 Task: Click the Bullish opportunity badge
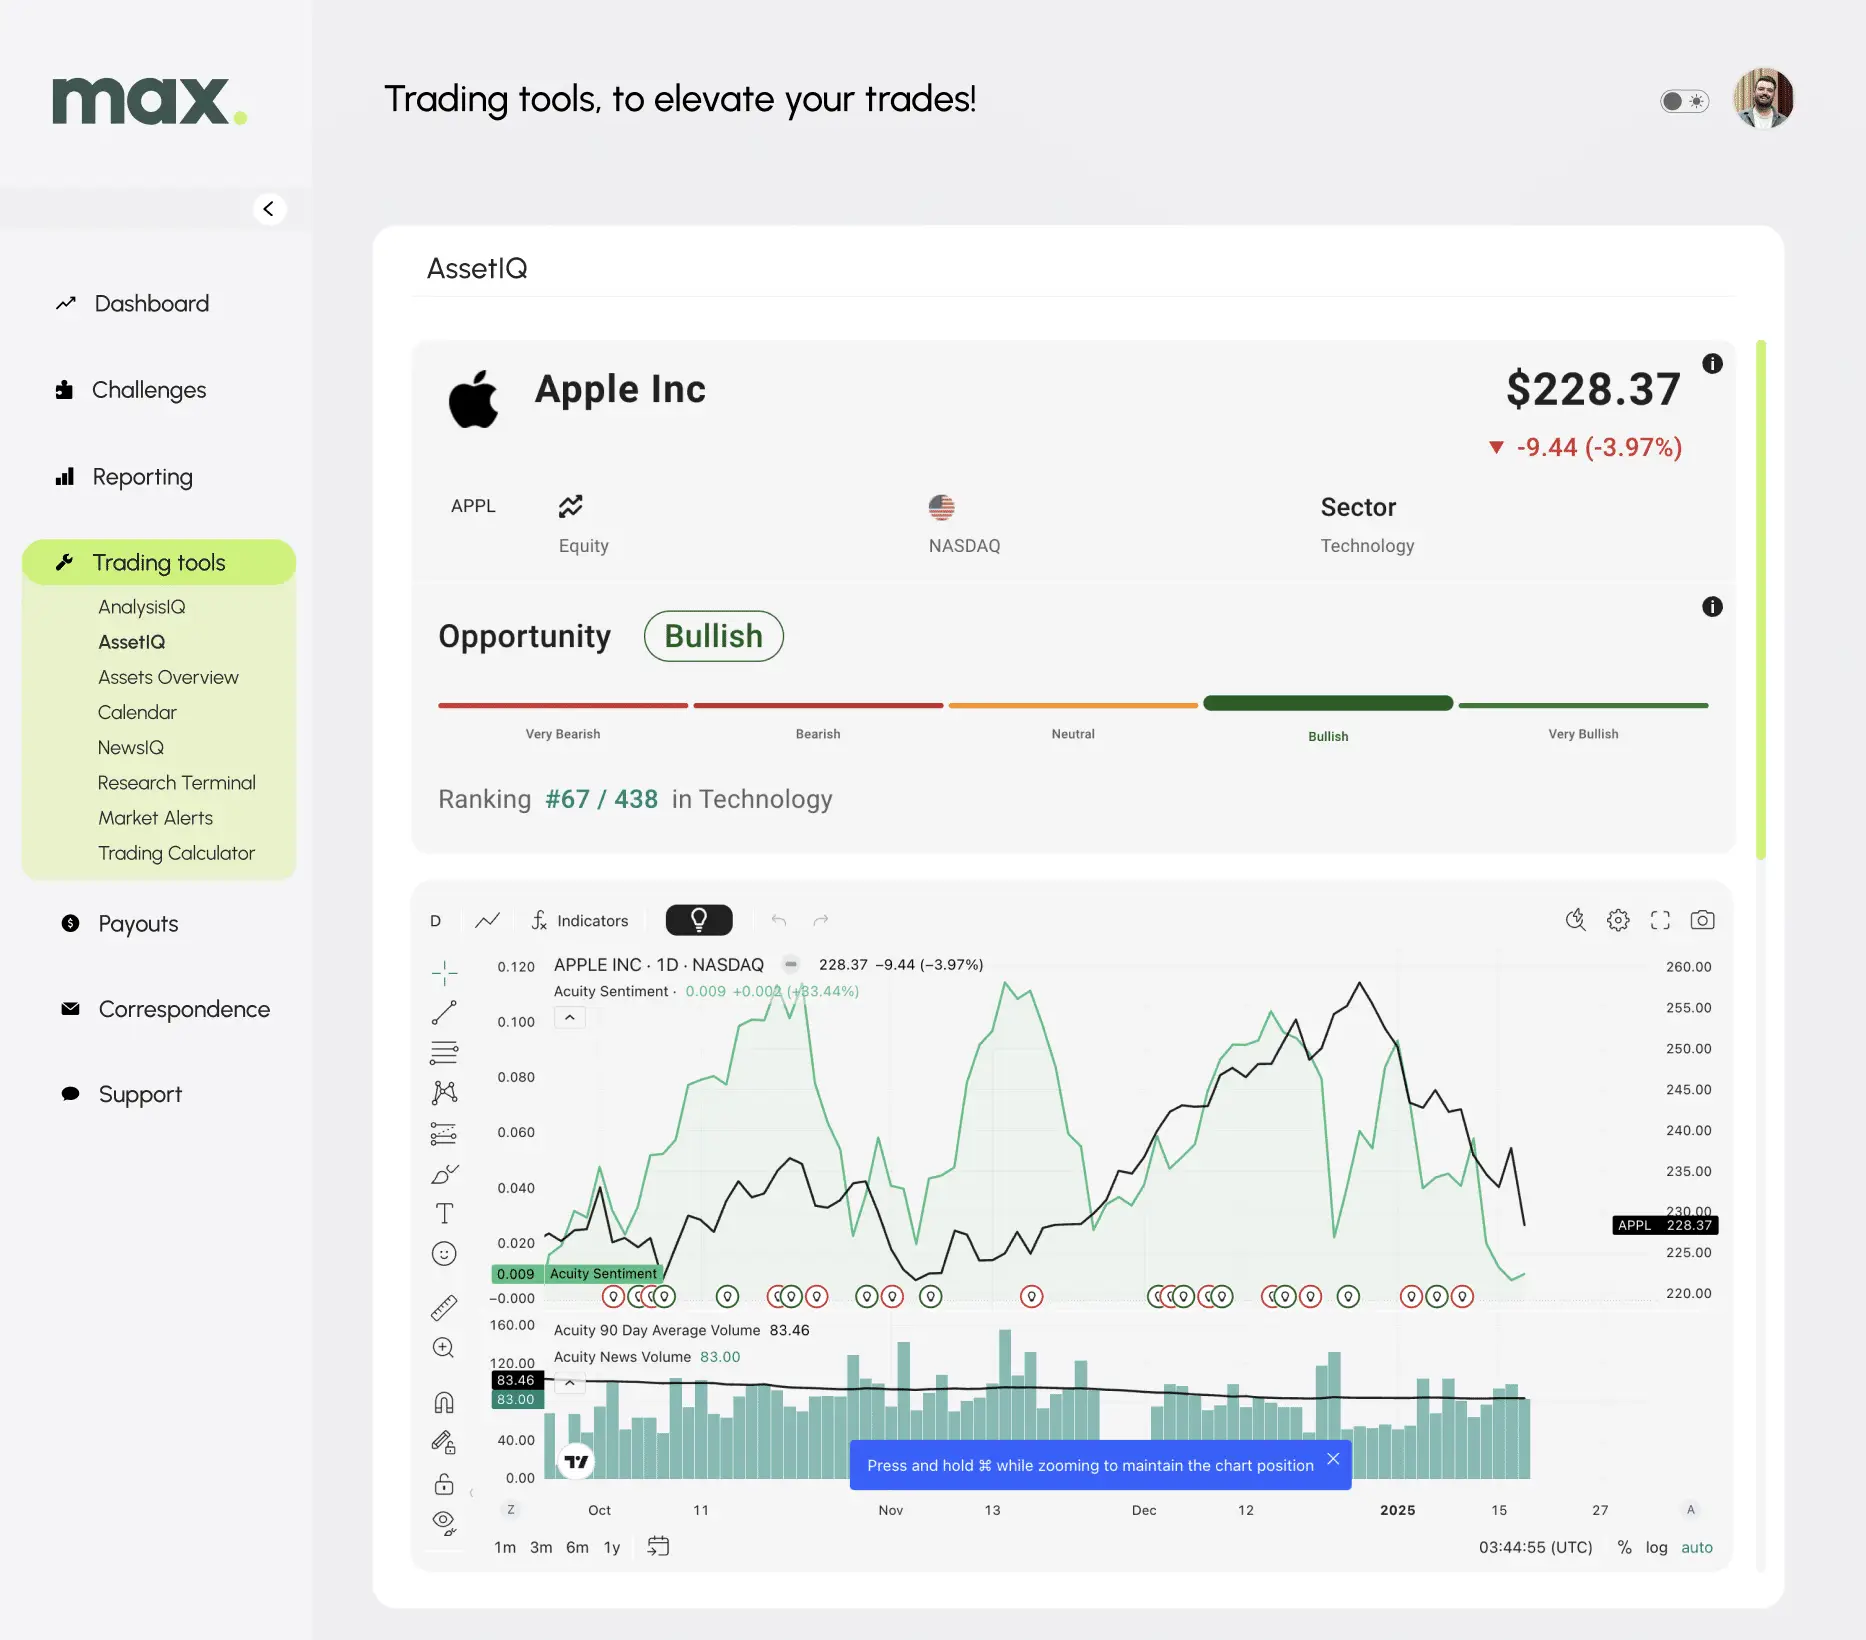pyautogui.click(x=713, y=636)
